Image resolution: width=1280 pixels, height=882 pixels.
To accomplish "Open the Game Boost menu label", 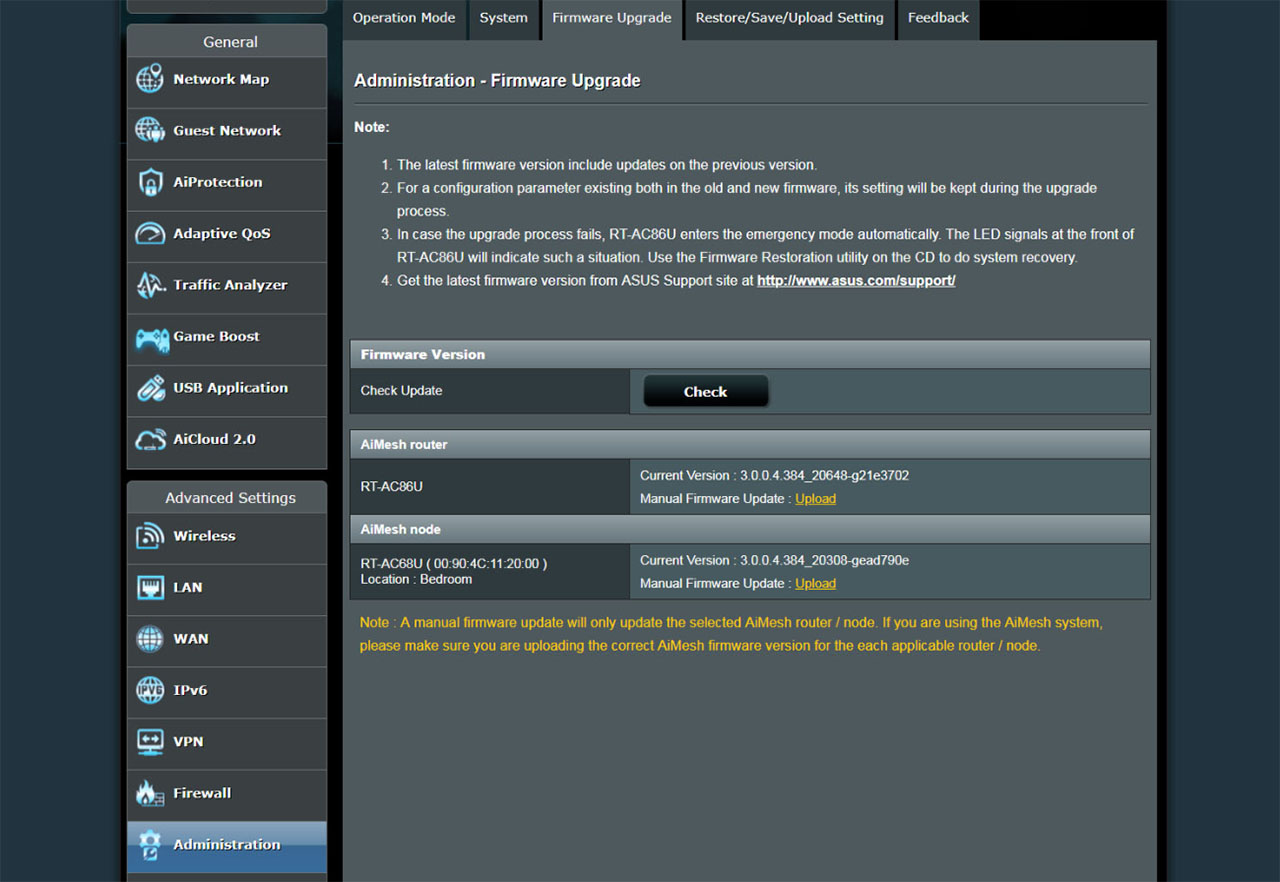I will 216,337.
